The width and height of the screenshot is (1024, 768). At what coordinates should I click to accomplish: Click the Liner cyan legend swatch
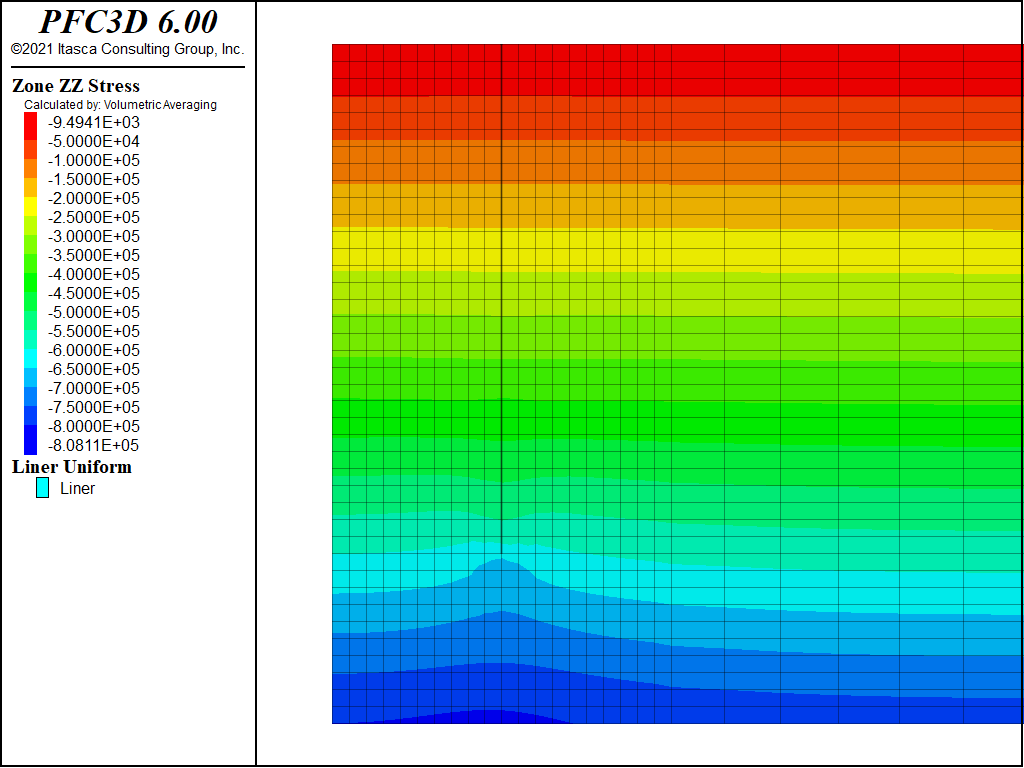point(42,488)
